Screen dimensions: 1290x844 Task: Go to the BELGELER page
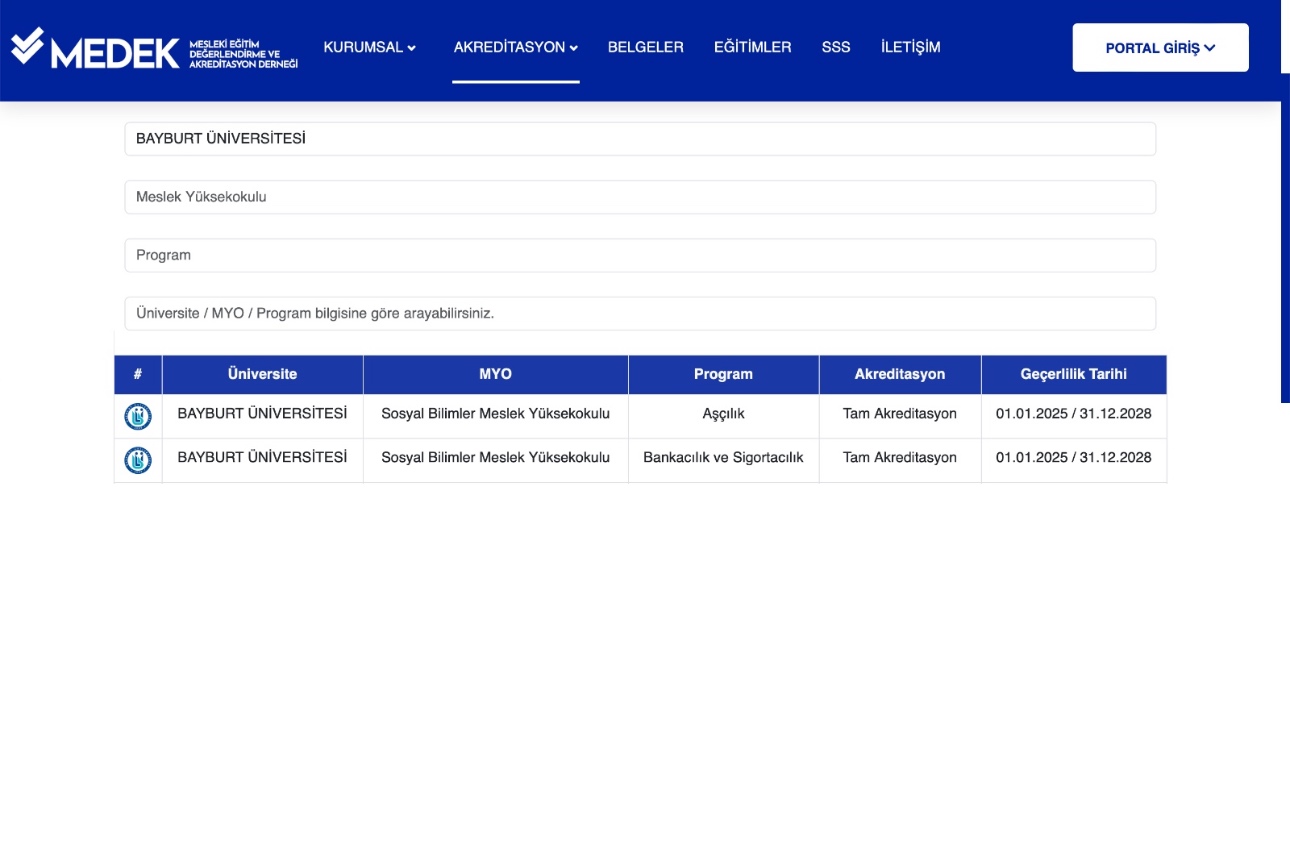click(x=645, y=47)
